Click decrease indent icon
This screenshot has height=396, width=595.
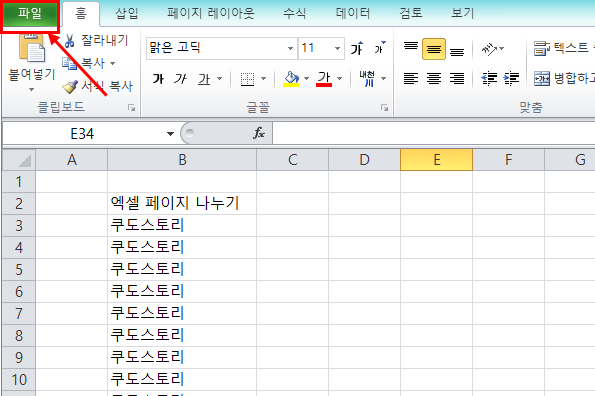pyautogui.click(x=489, y=79)
